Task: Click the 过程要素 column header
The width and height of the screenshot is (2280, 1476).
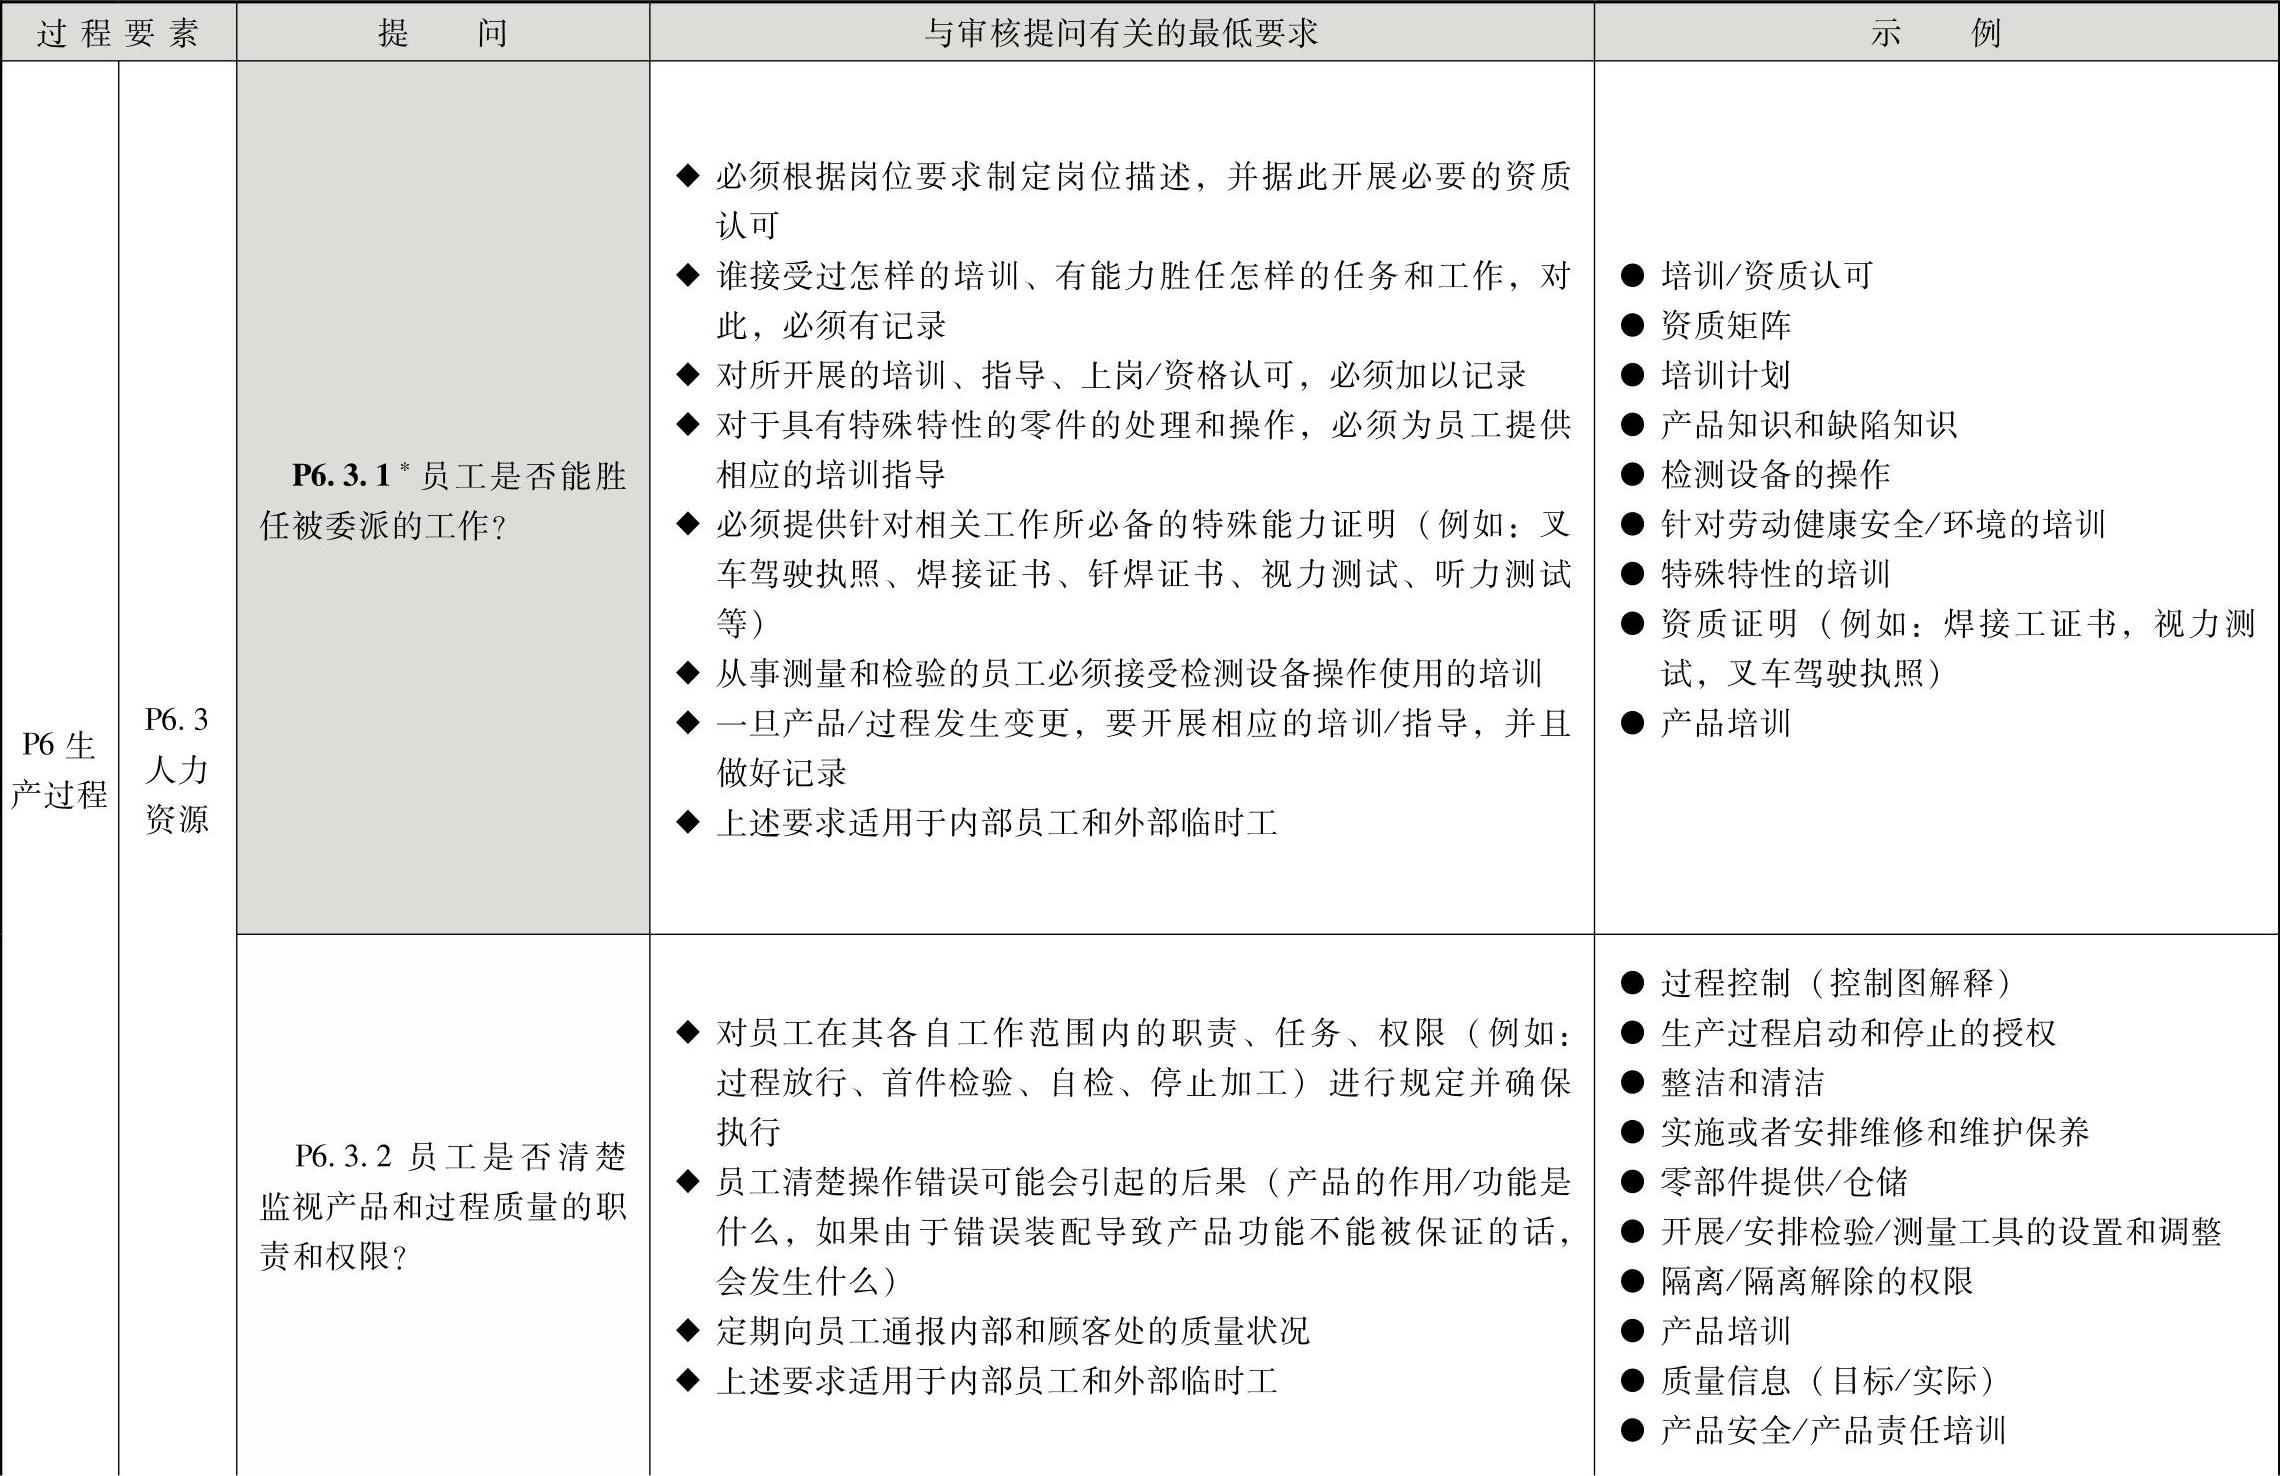Action: pos(118,33)
